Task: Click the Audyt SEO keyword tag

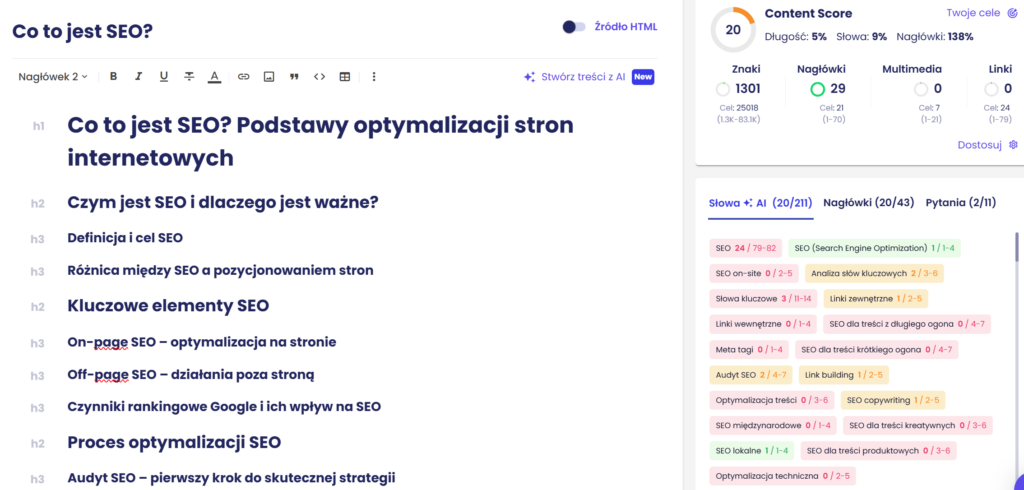Action: [750, 375]
